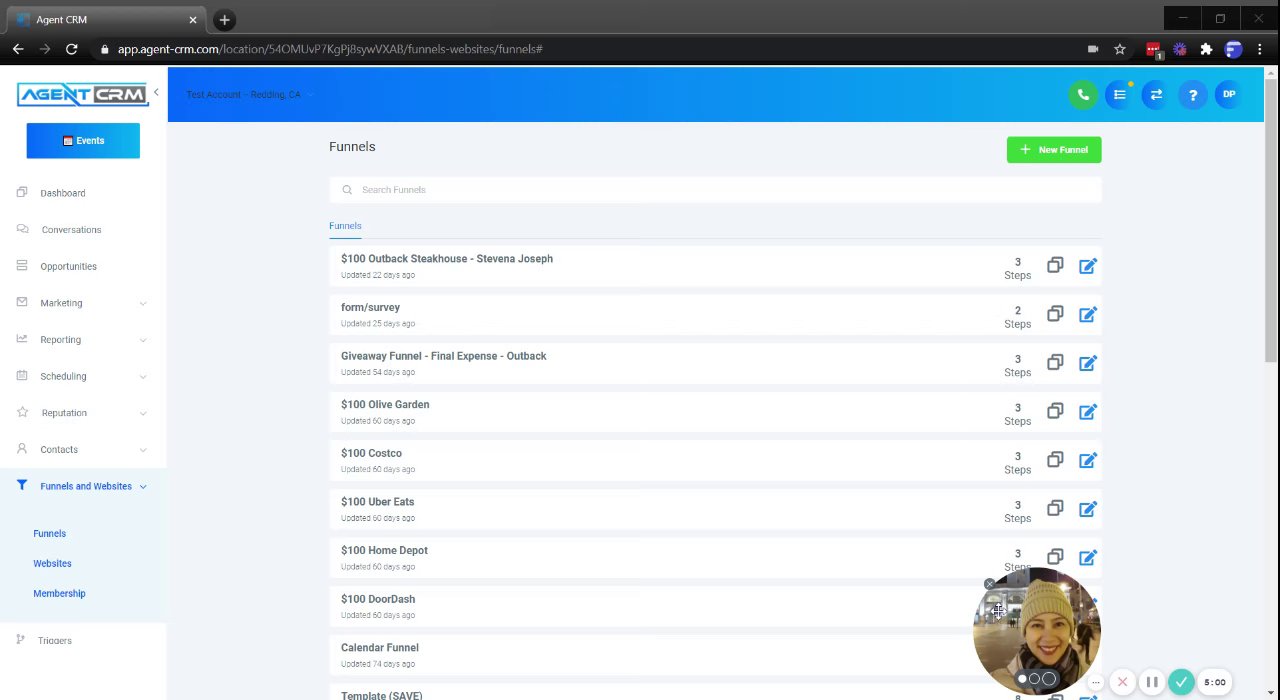Image resolution: width=1280 pixels, height=700 pixels.
Task: Clone the $100 Uber Eats funnel
Action: click(x=1055, y=508)
